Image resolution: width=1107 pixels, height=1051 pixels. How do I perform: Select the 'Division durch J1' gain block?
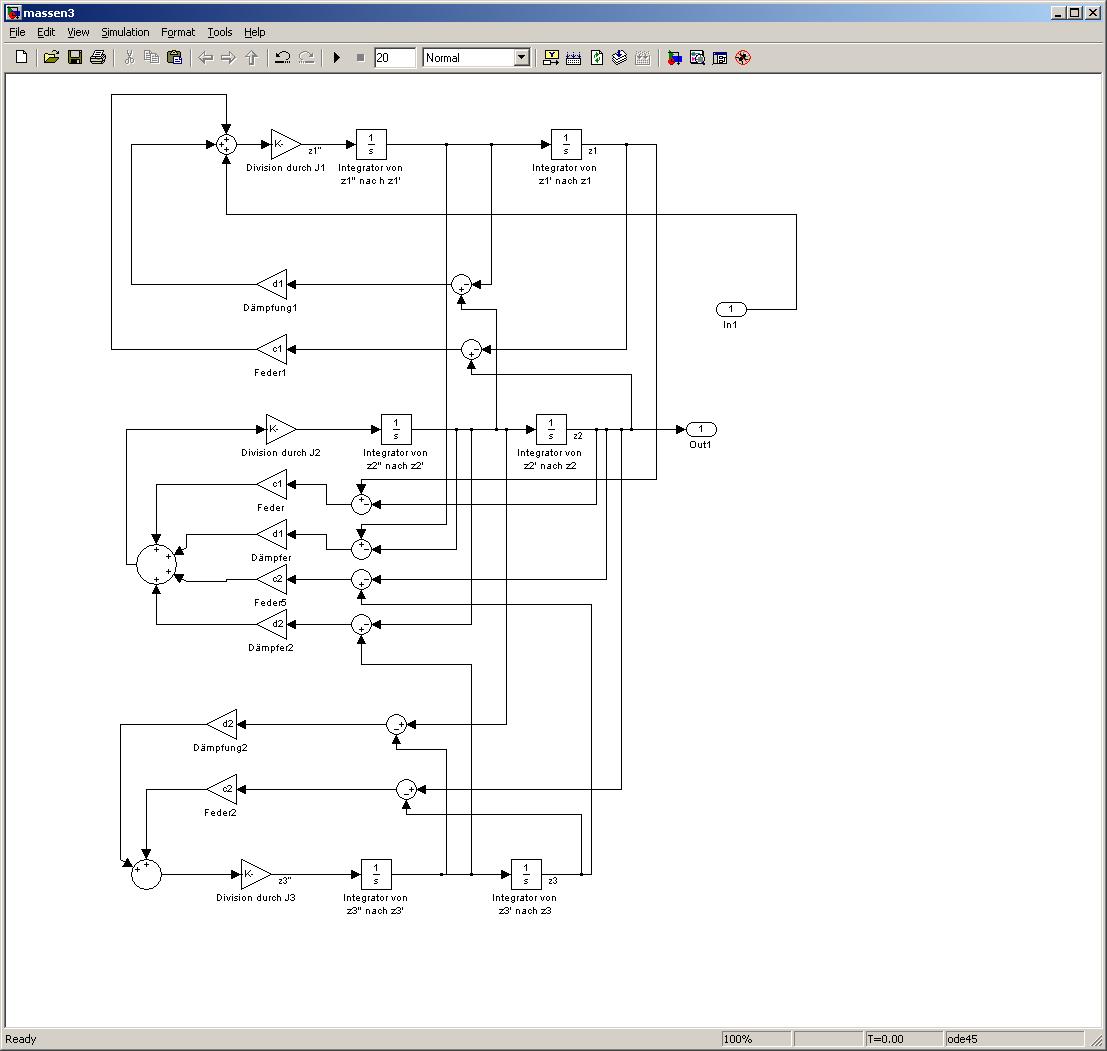pyautogui.click(x=285, y=144)
